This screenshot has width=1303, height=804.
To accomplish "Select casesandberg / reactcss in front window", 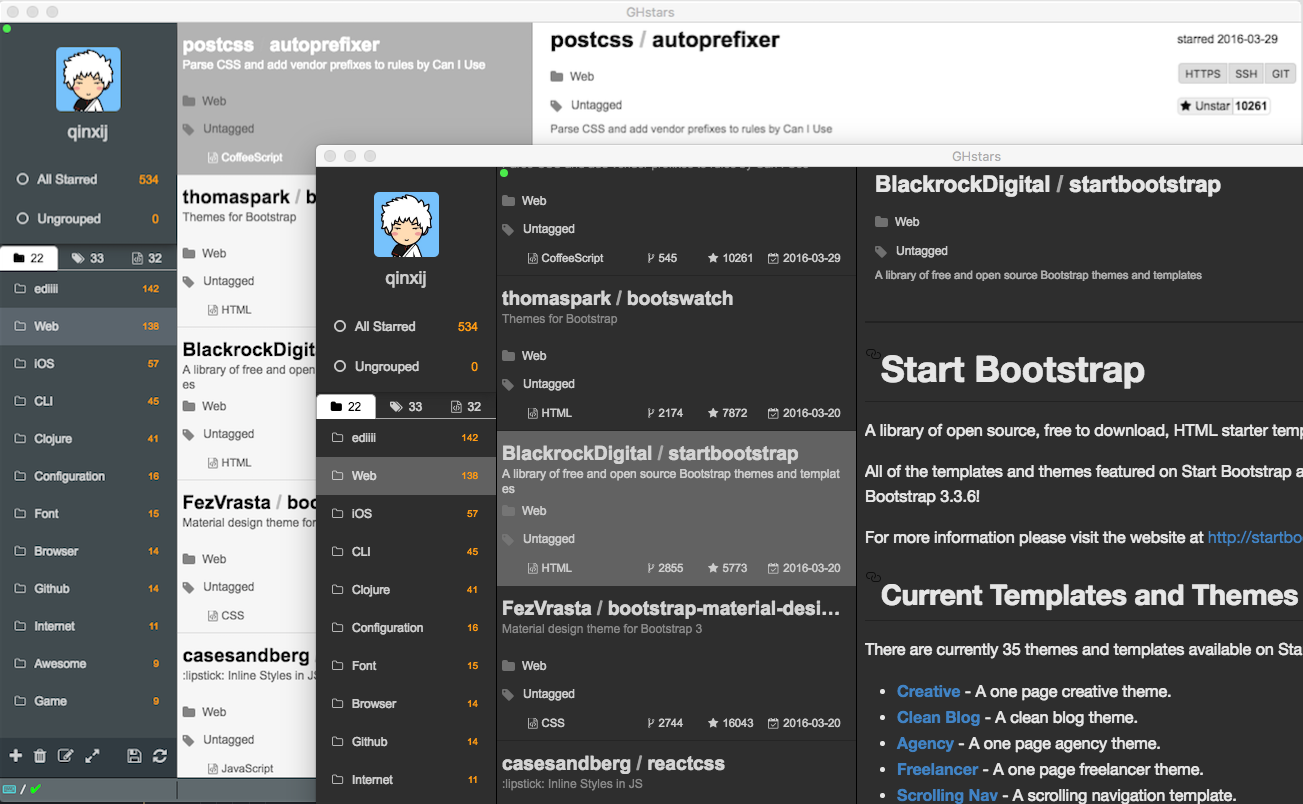I will point(676,772).
